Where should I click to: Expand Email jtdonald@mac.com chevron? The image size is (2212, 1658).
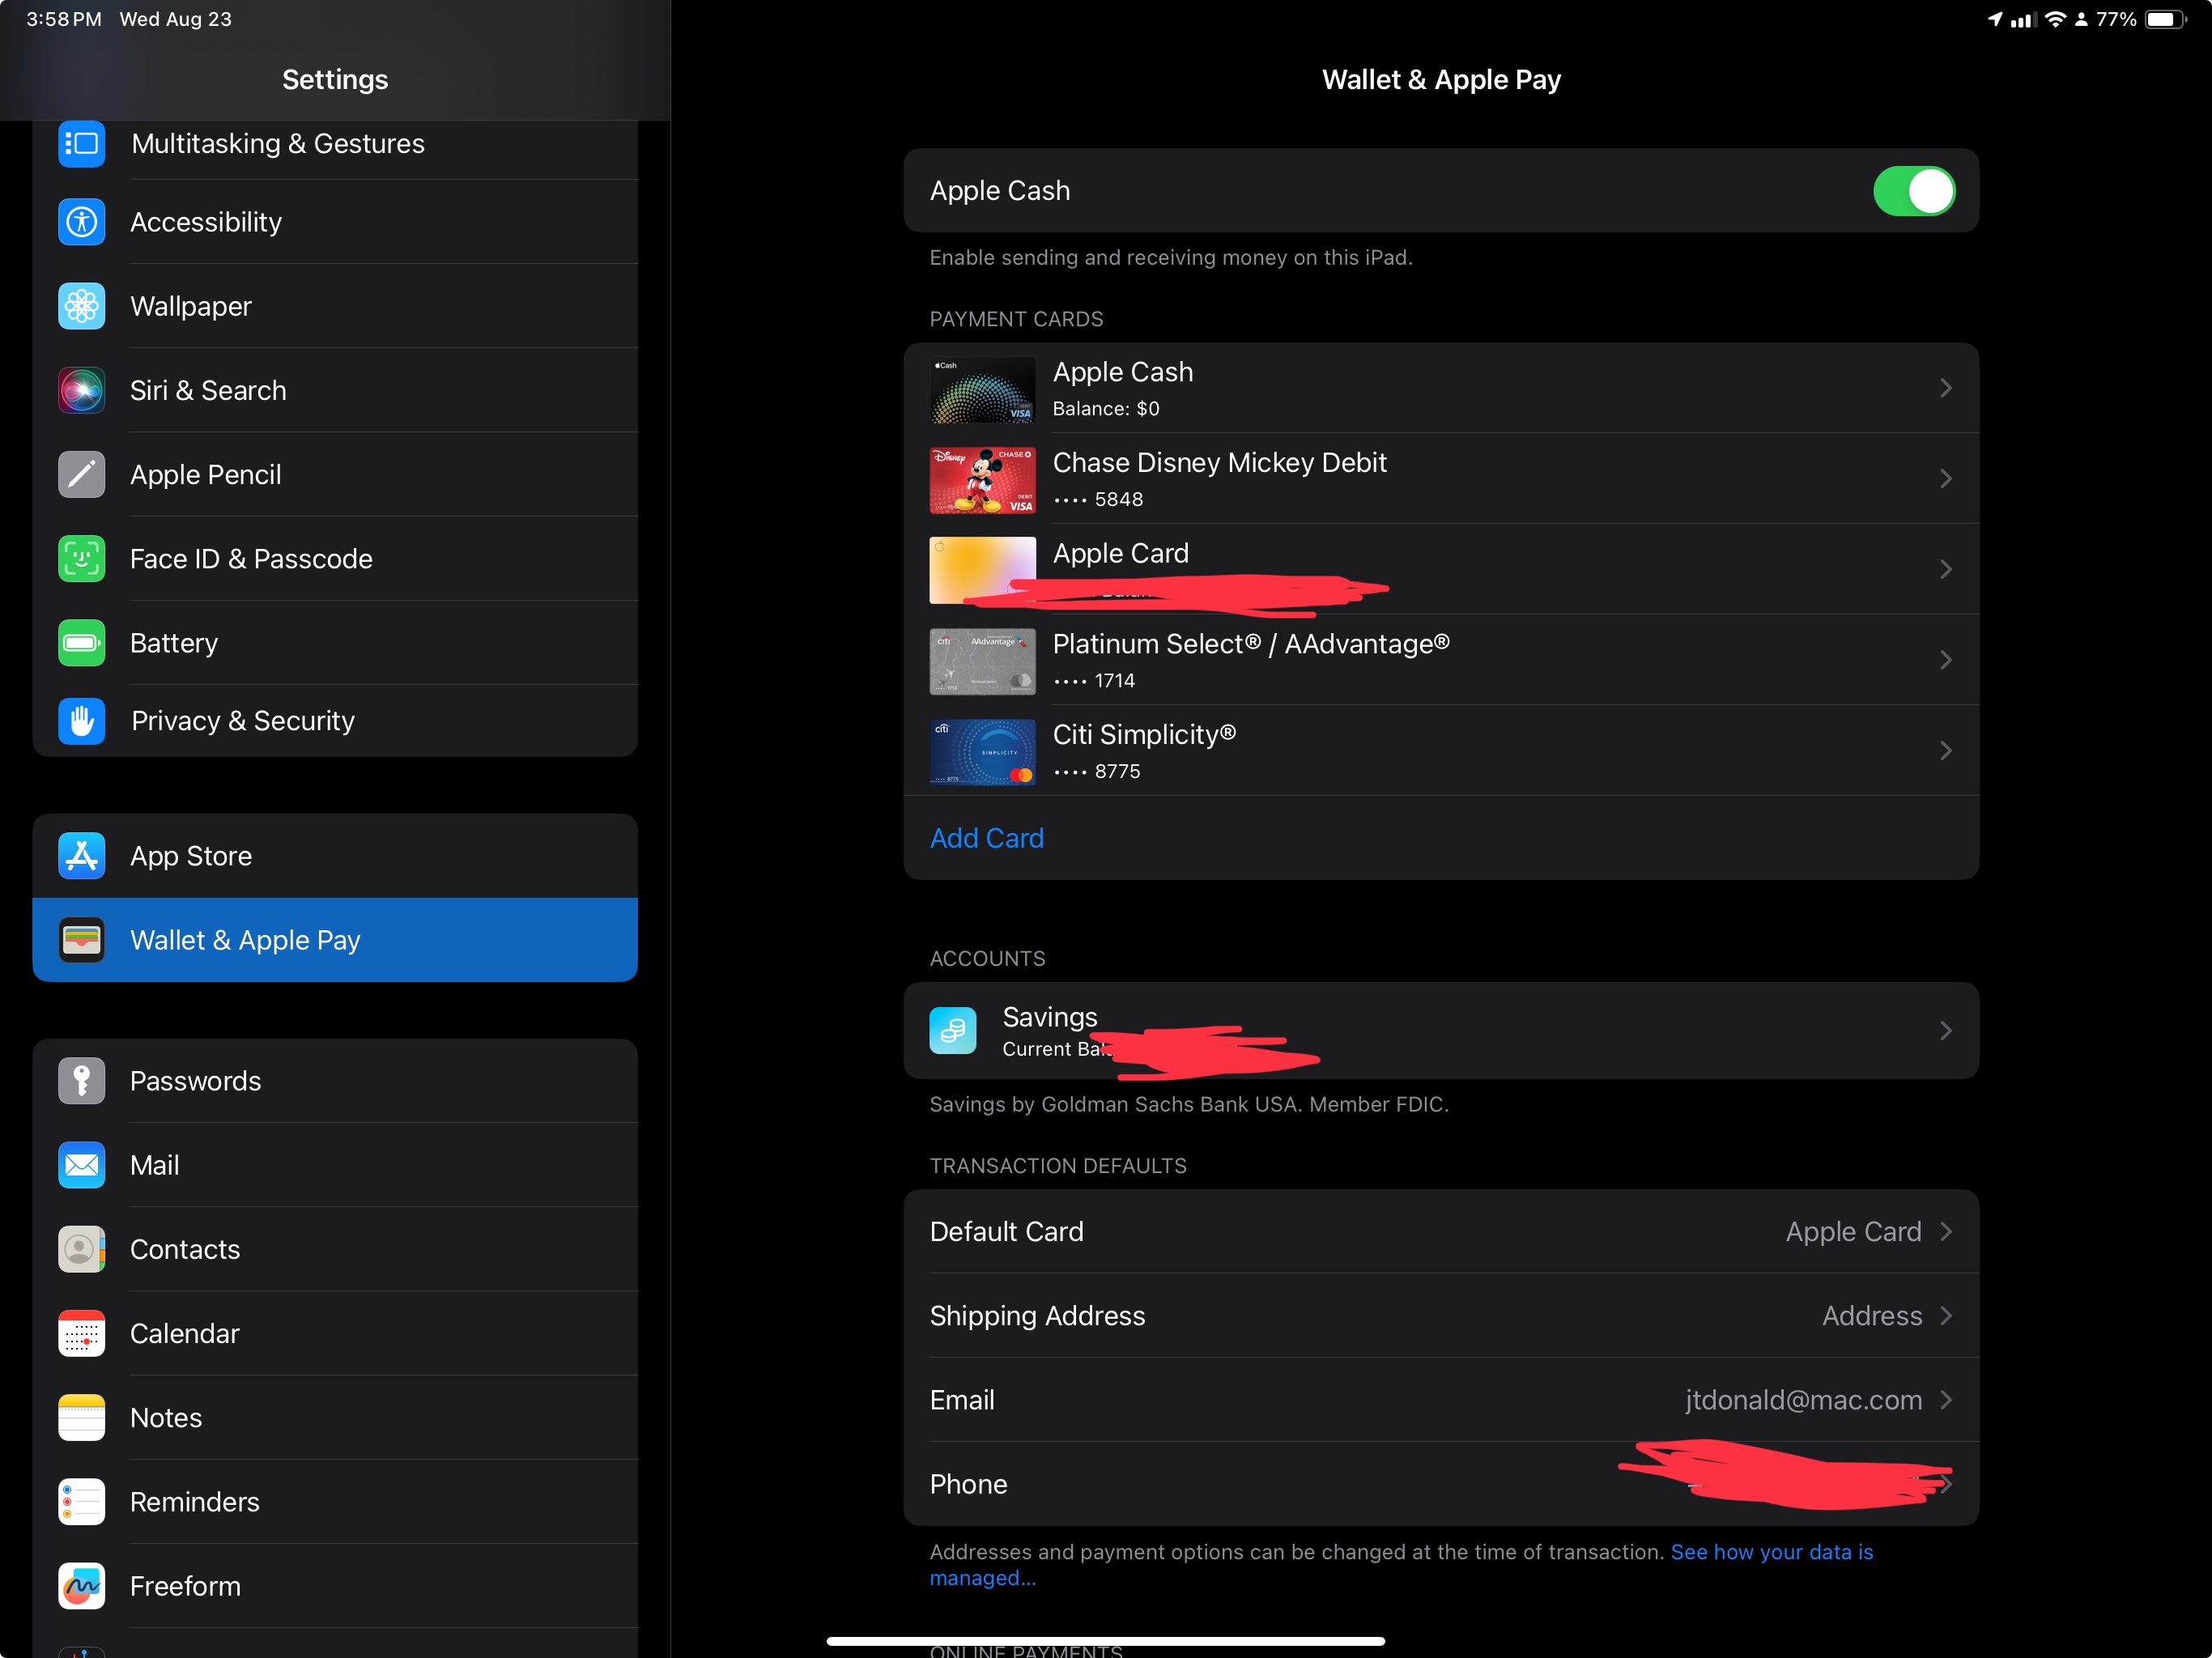point(1945,1400)
